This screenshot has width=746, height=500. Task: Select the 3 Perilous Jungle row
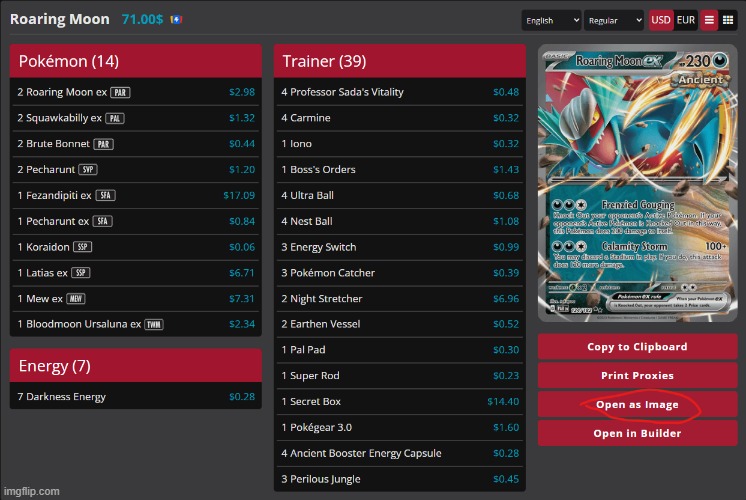[x=400, y=479]
